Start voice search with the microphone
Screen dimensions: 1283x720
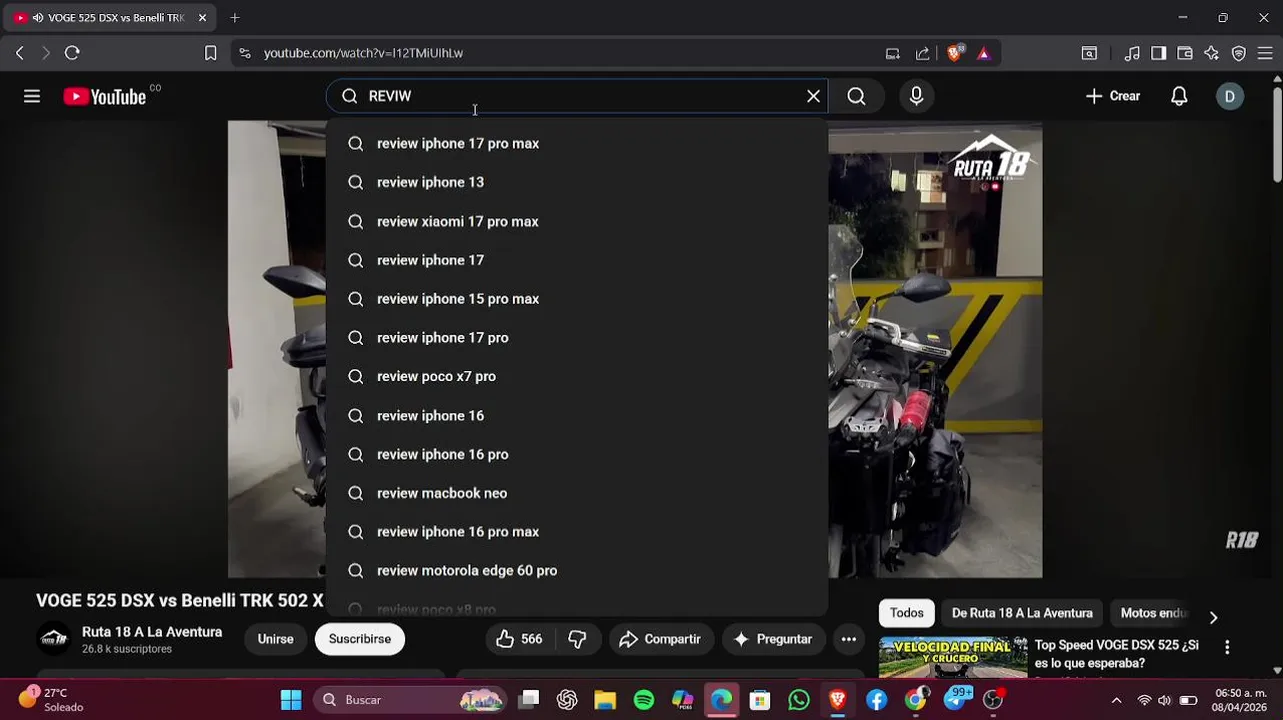click(916, 96)
